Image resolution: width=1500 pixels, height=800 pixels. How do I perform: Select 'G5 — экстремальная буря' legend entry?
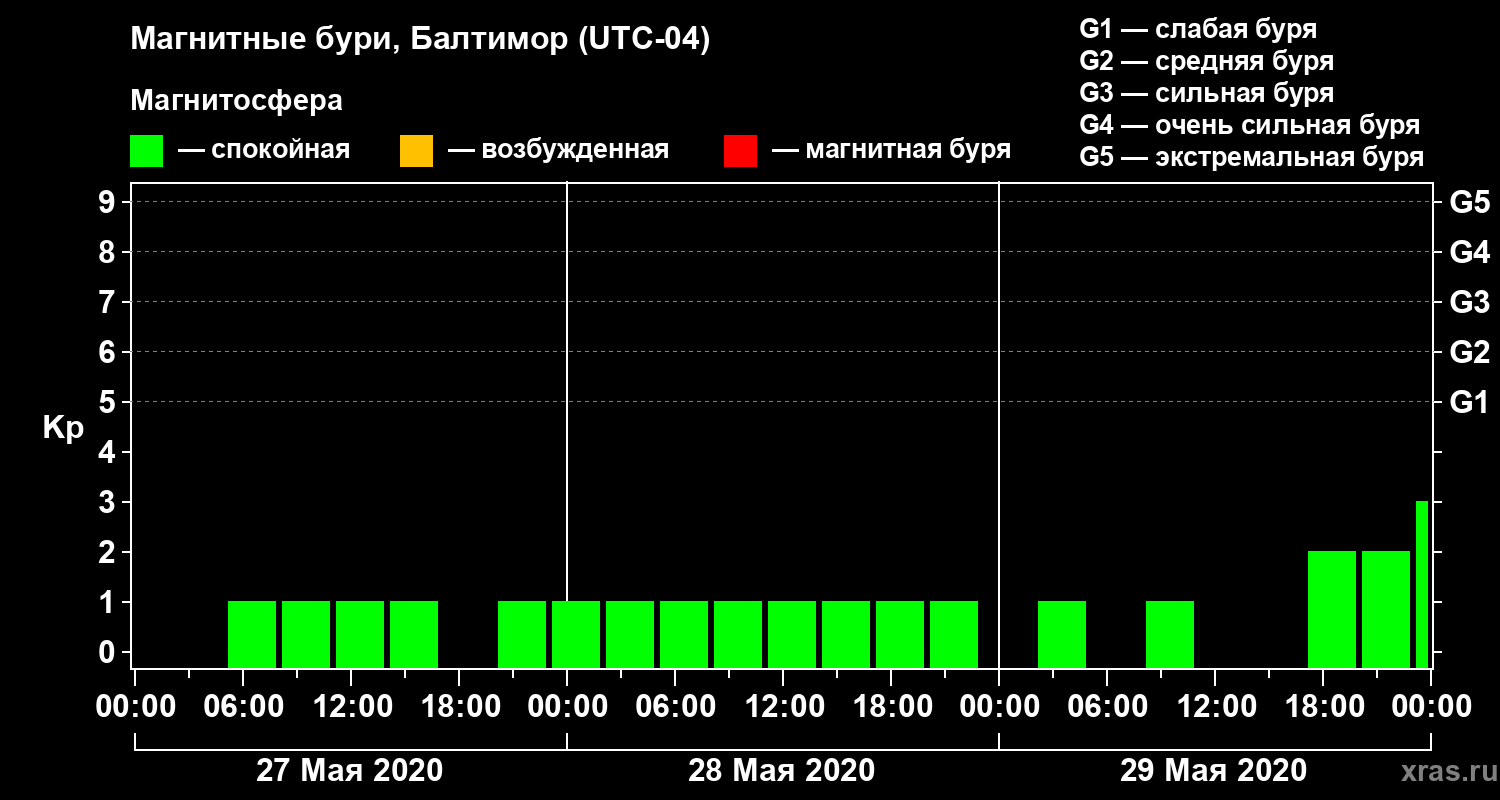click(x=1251, y=157)
